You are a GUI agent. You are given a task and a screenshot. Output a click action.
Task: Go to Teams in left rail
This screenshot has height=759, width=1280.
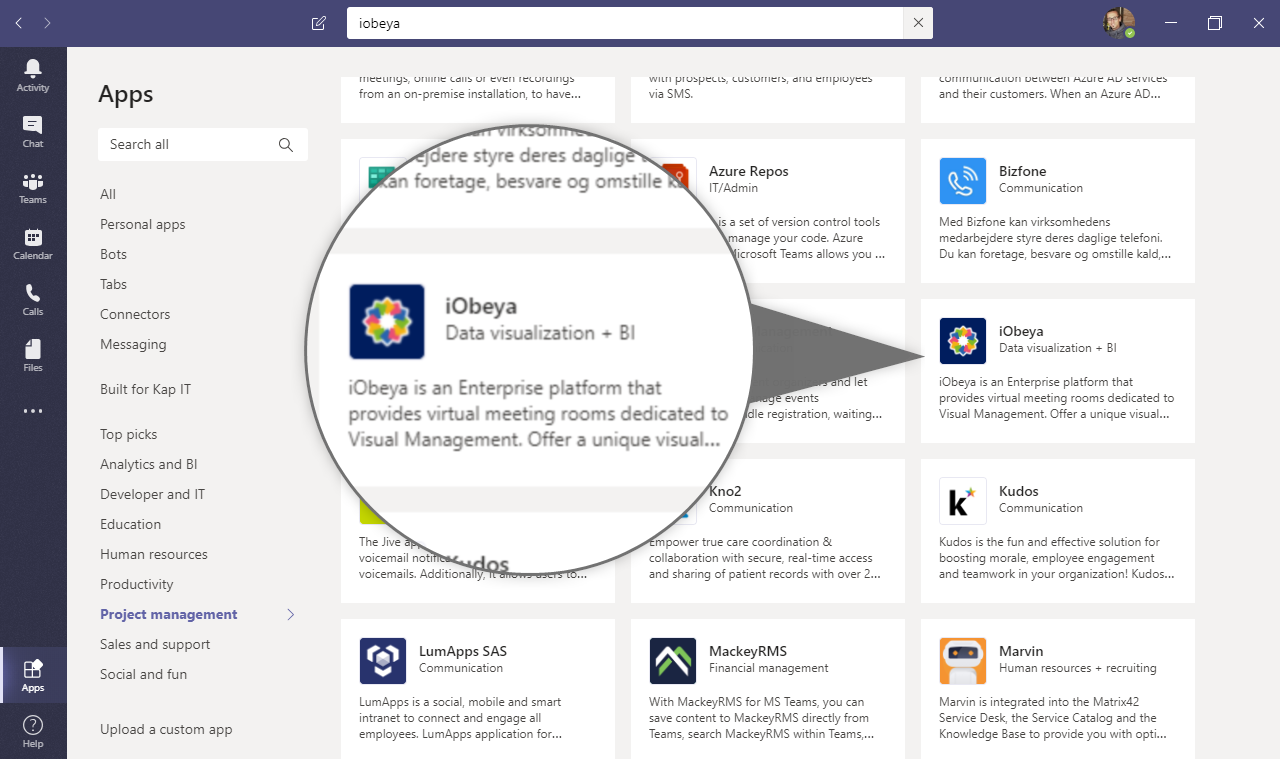[x=33, y=187]
